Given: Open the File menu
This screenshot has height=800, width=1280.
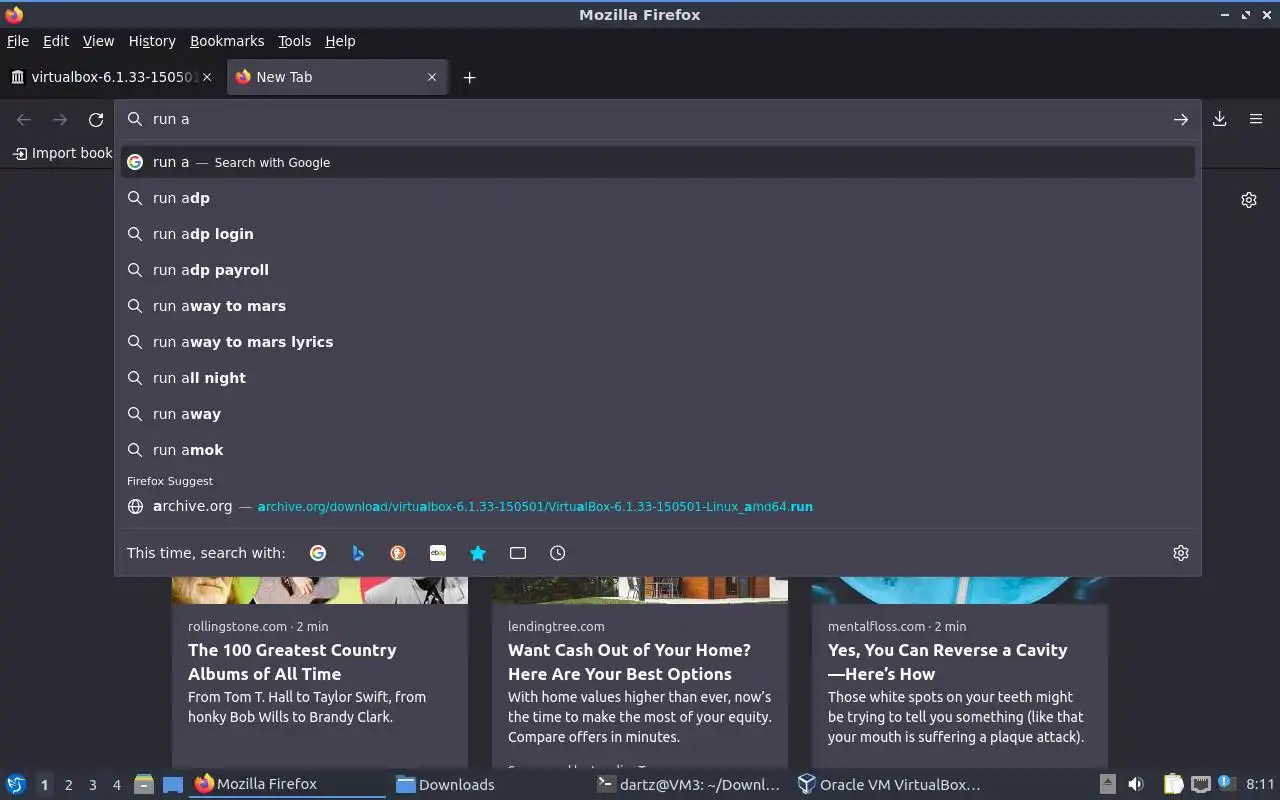Looking at the screenshot, I should click(x=18, y=41).
